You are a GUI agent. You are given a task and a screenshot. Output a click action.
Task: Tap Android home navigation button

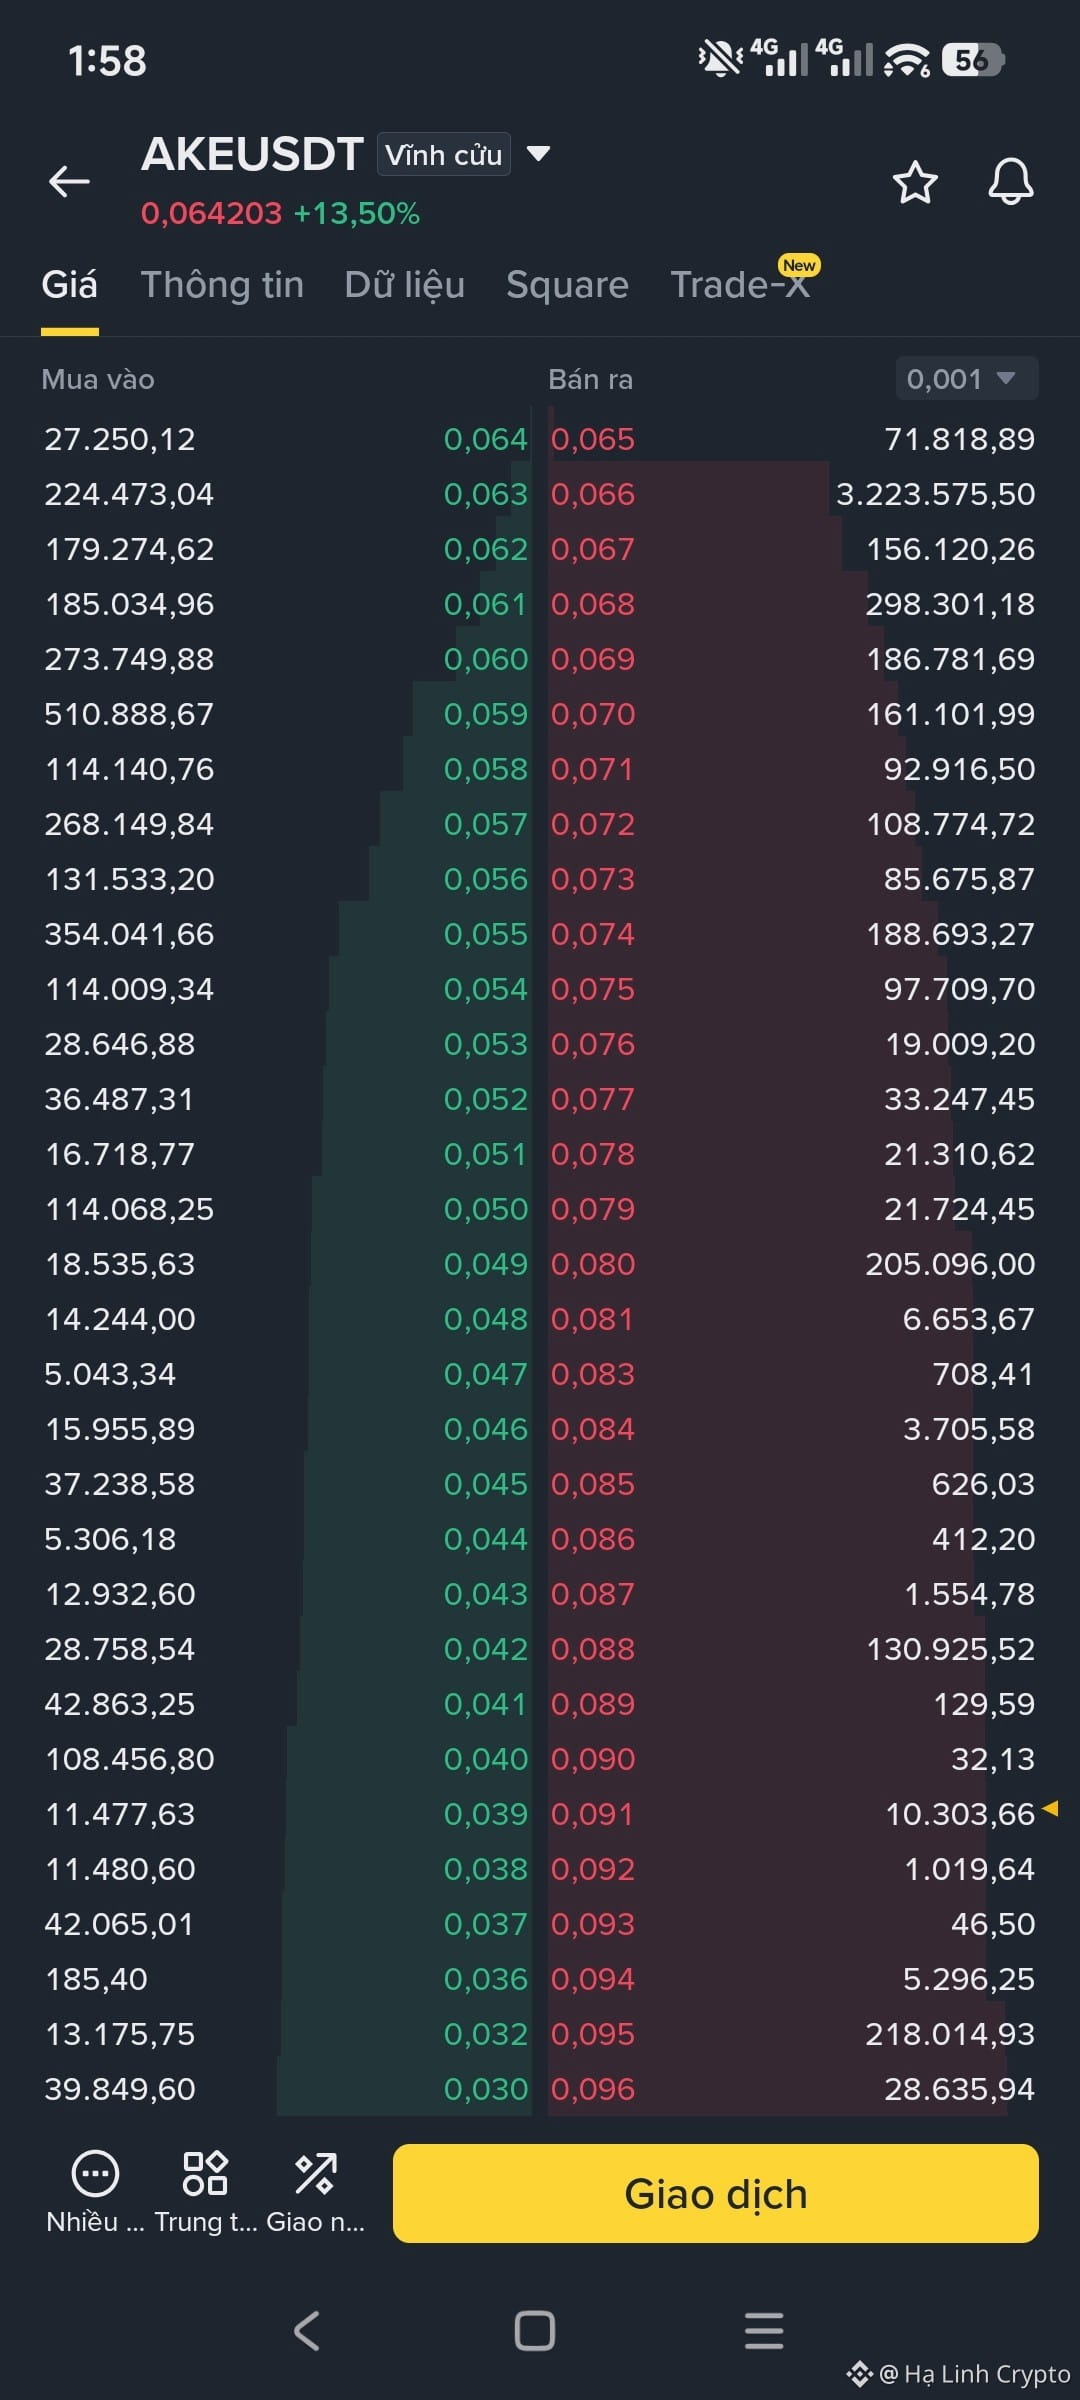pyautogui.click(x=535, y=2331)
